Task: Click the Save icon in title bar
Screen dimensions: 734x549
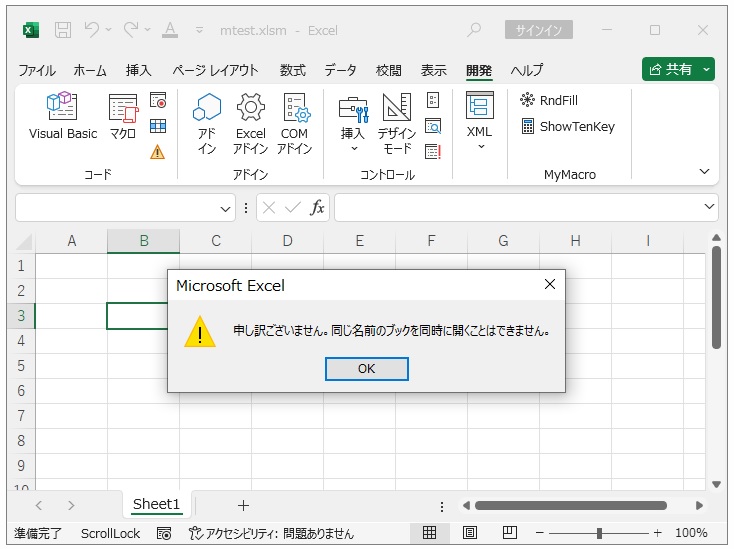Action: [63, 30]
